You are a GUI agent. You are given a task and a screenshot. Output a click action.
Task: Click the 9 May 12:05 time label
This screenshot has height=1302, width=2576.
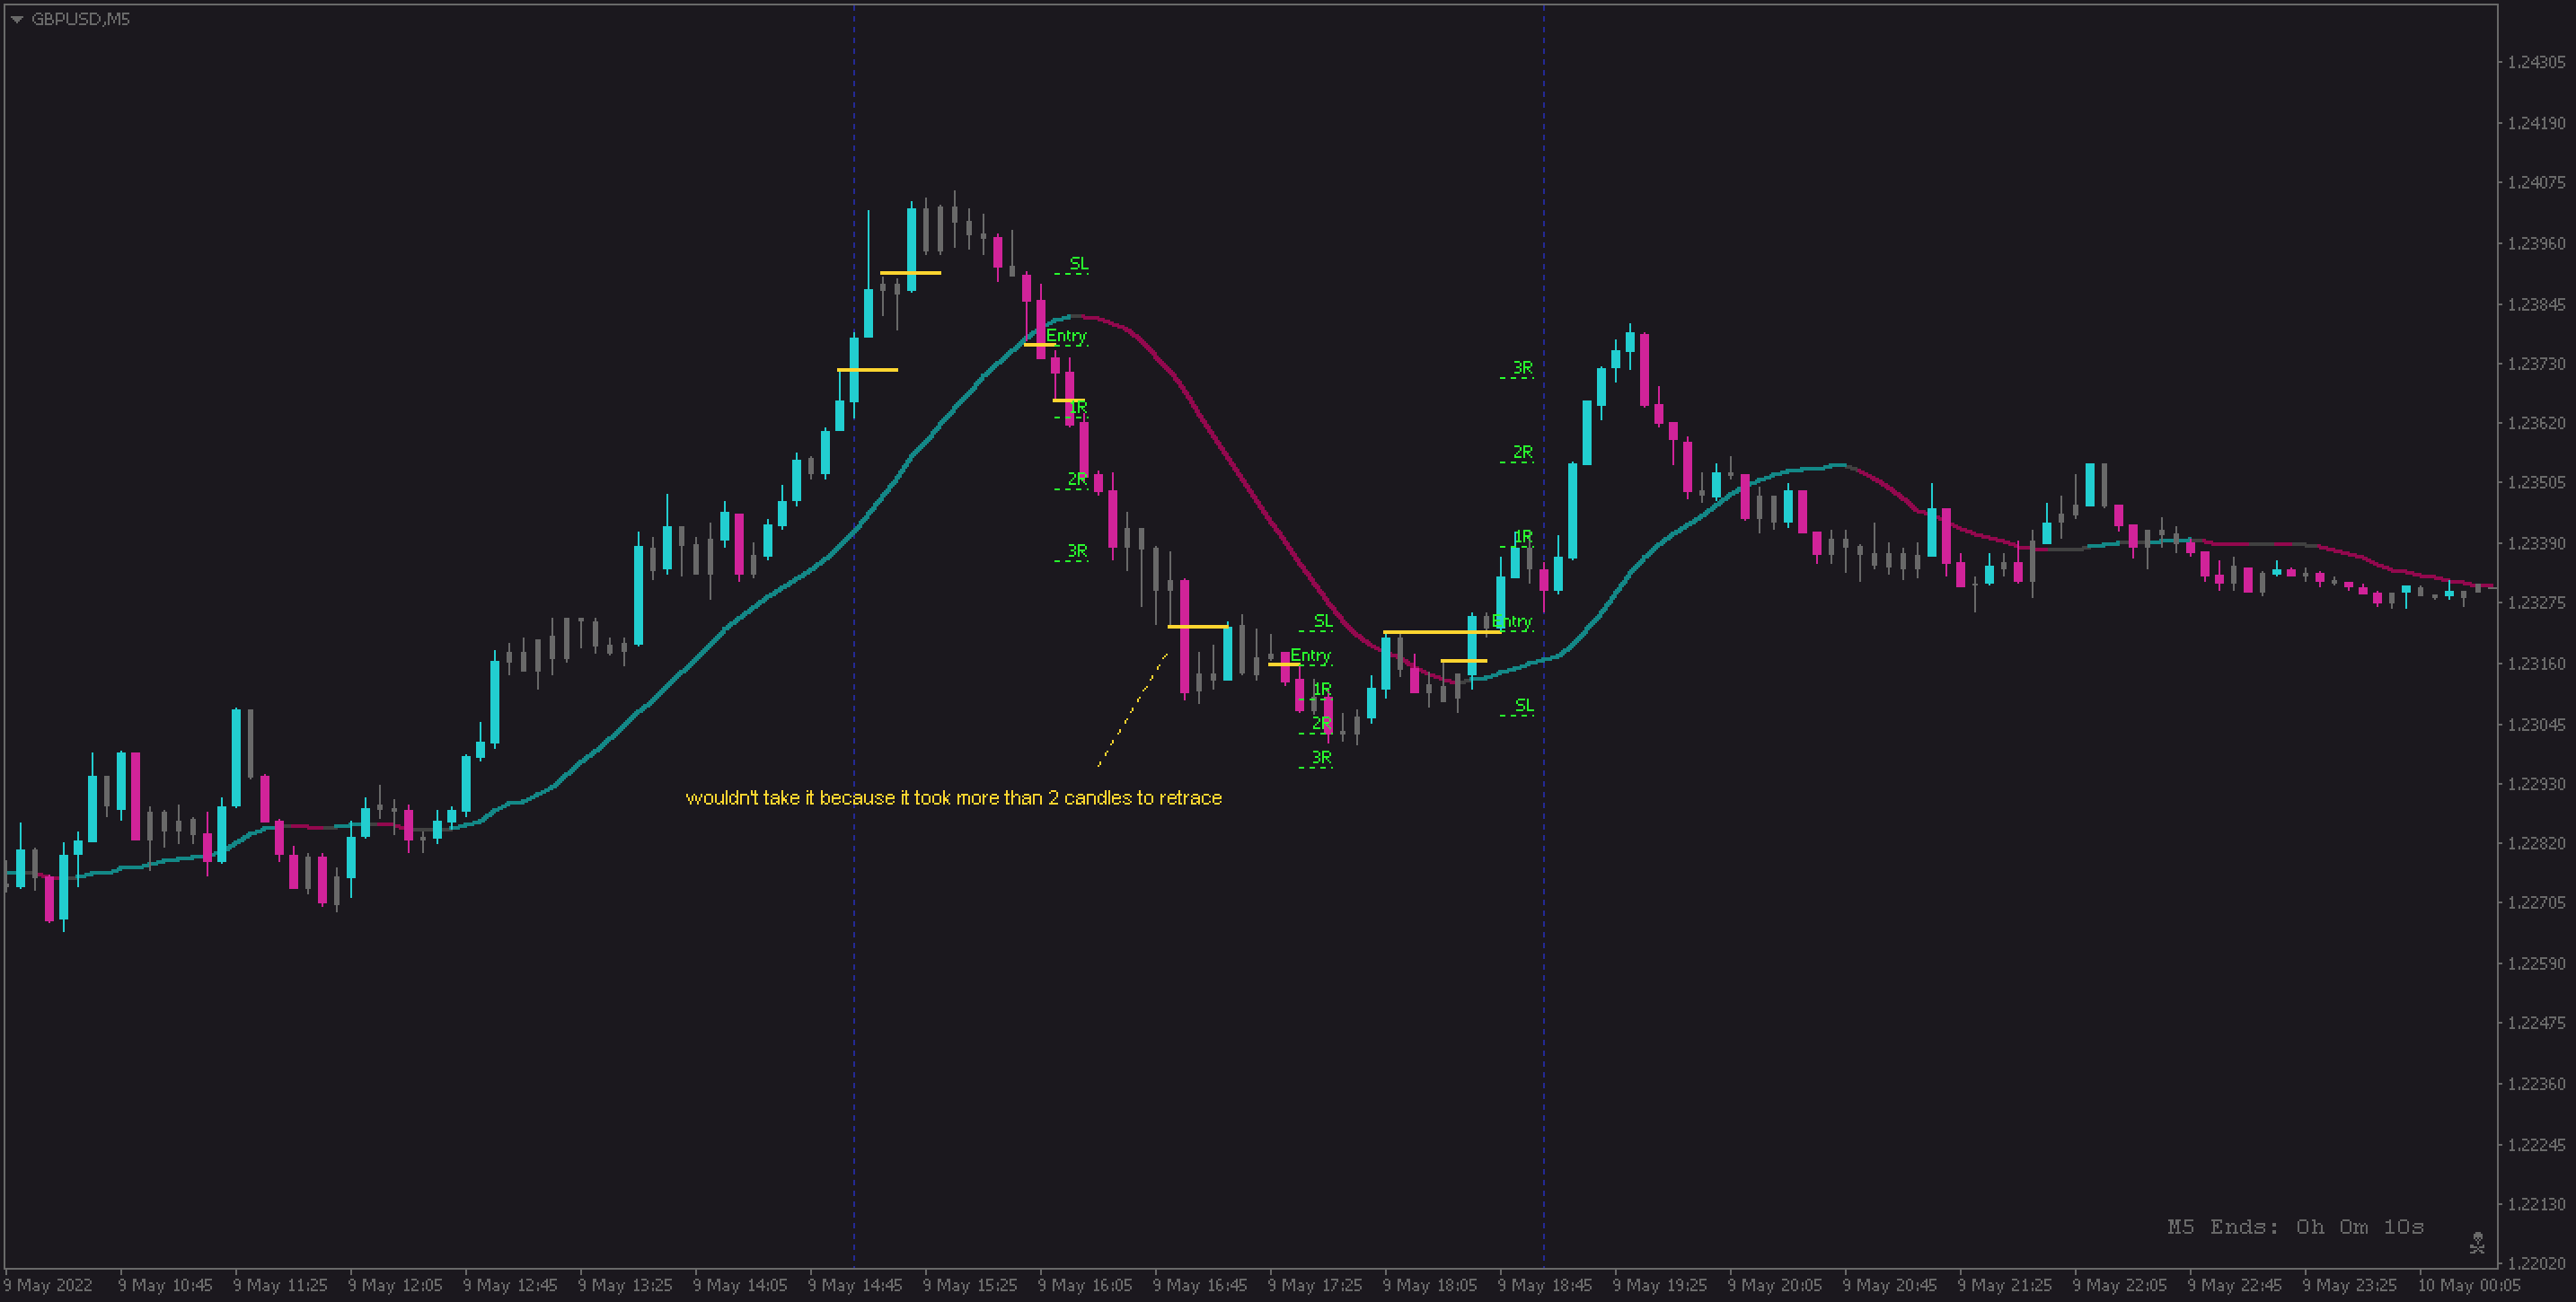[394, 1285]
